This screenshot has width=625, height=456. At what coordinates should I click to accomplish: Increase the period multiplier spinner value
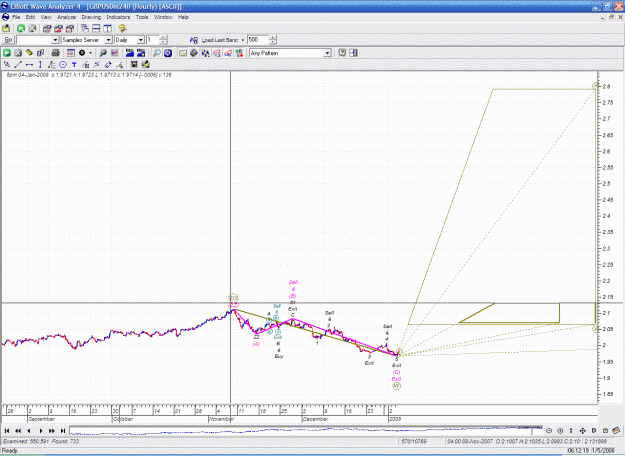click(x=163, y=38)
